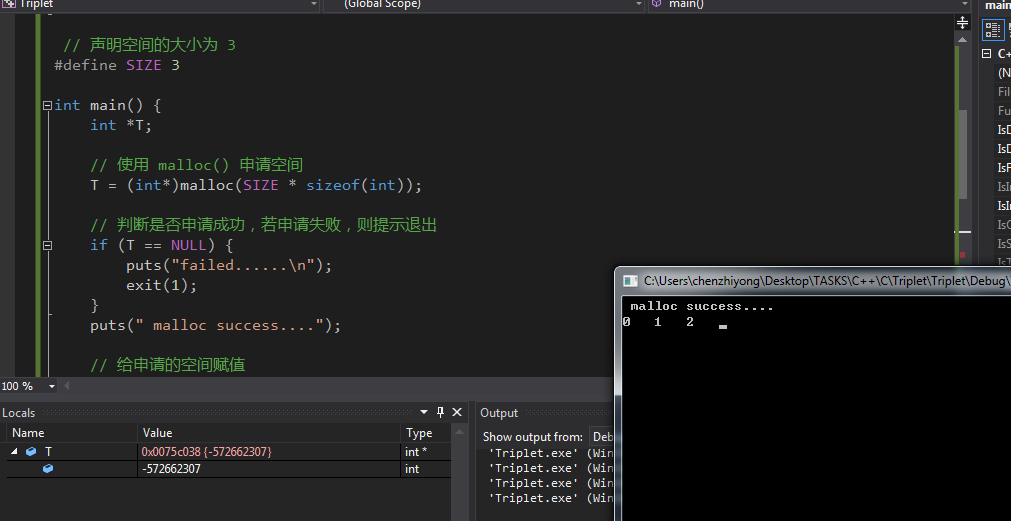
Task: Click the variable cube icon beside T
Action: tap(31, 452)
